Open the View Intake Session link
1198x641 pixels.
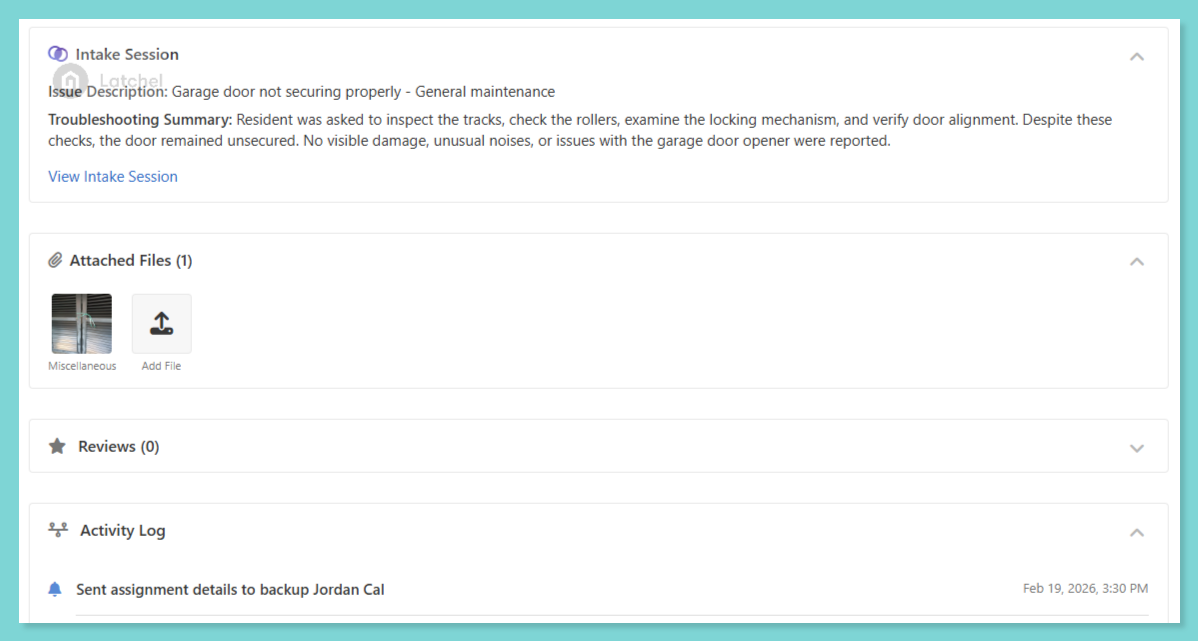113,176
